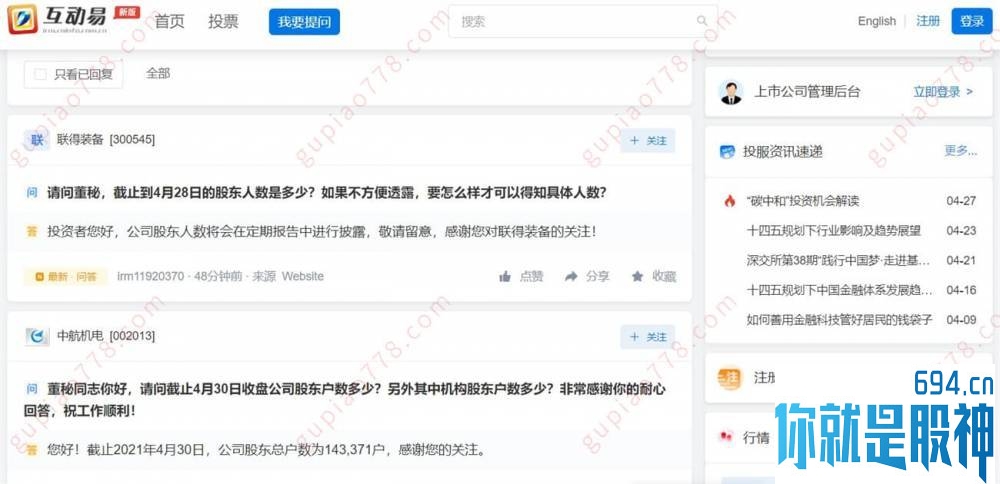The image size is (1000, 484).
Task: Favorite the 联得装备 post via star icon
Action: click(637, 276)
